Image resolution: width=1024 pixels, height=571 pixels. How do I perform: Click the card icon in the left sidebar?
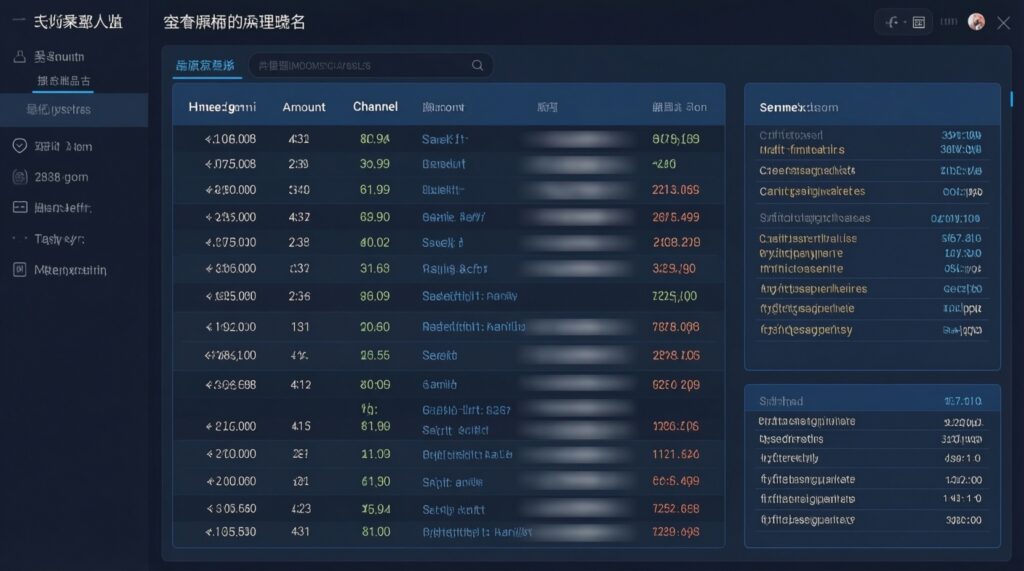[19, 208]
